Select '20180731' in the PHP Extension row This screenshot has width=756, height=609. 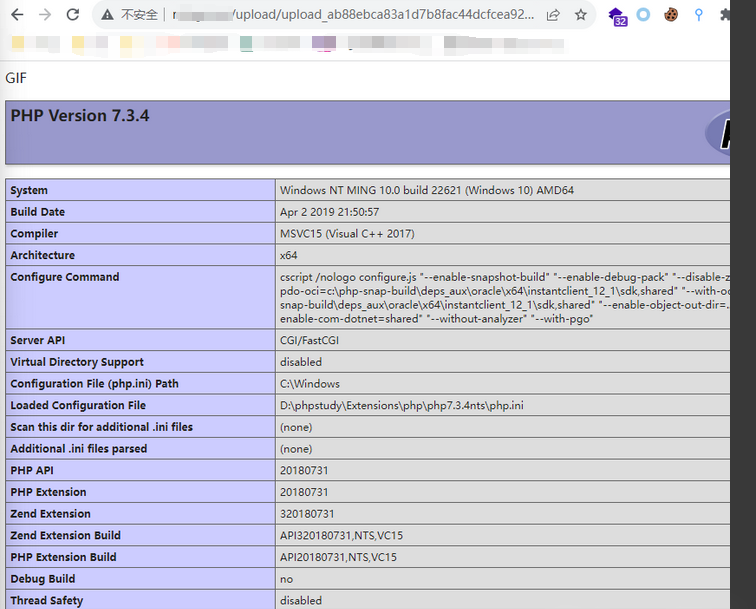(304, 492)
